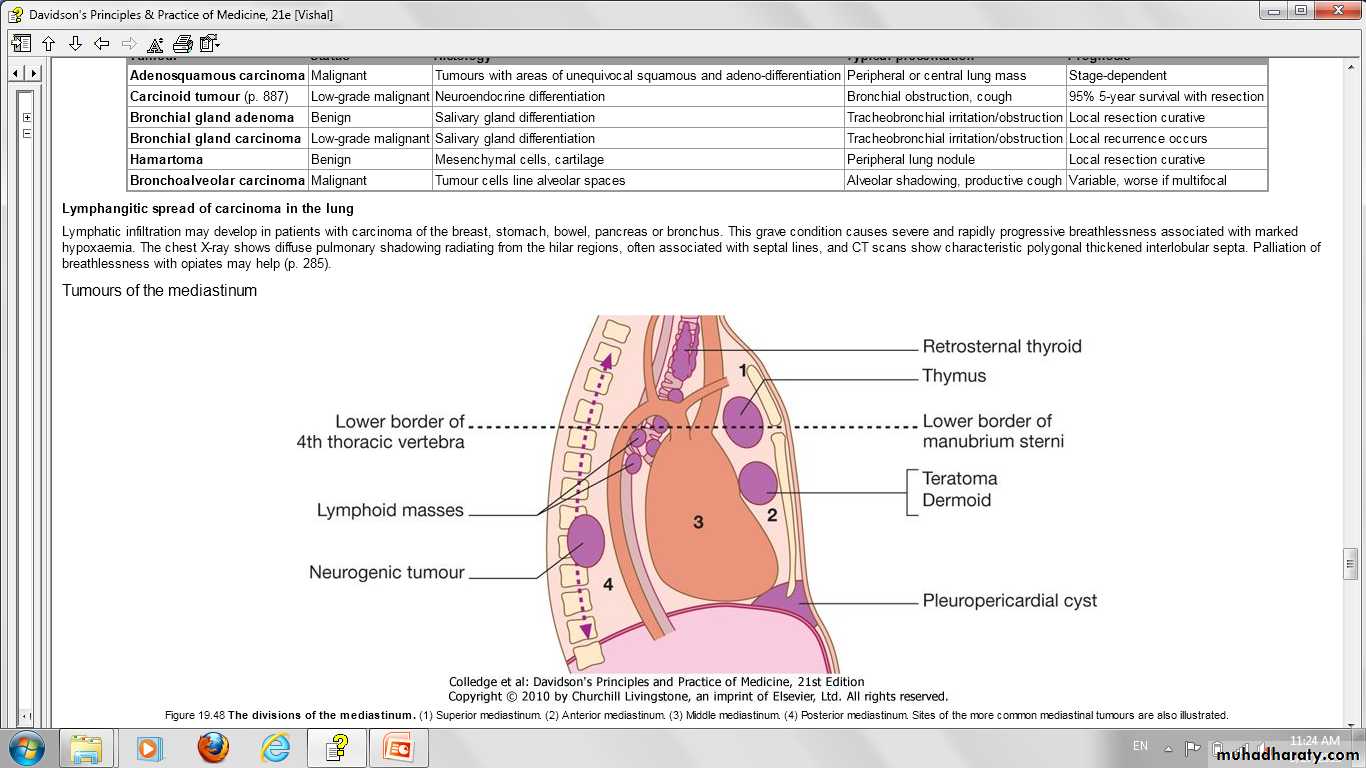Change font size with the A icon
Viewport: 1366px width, 768px height.
point(155,43)
